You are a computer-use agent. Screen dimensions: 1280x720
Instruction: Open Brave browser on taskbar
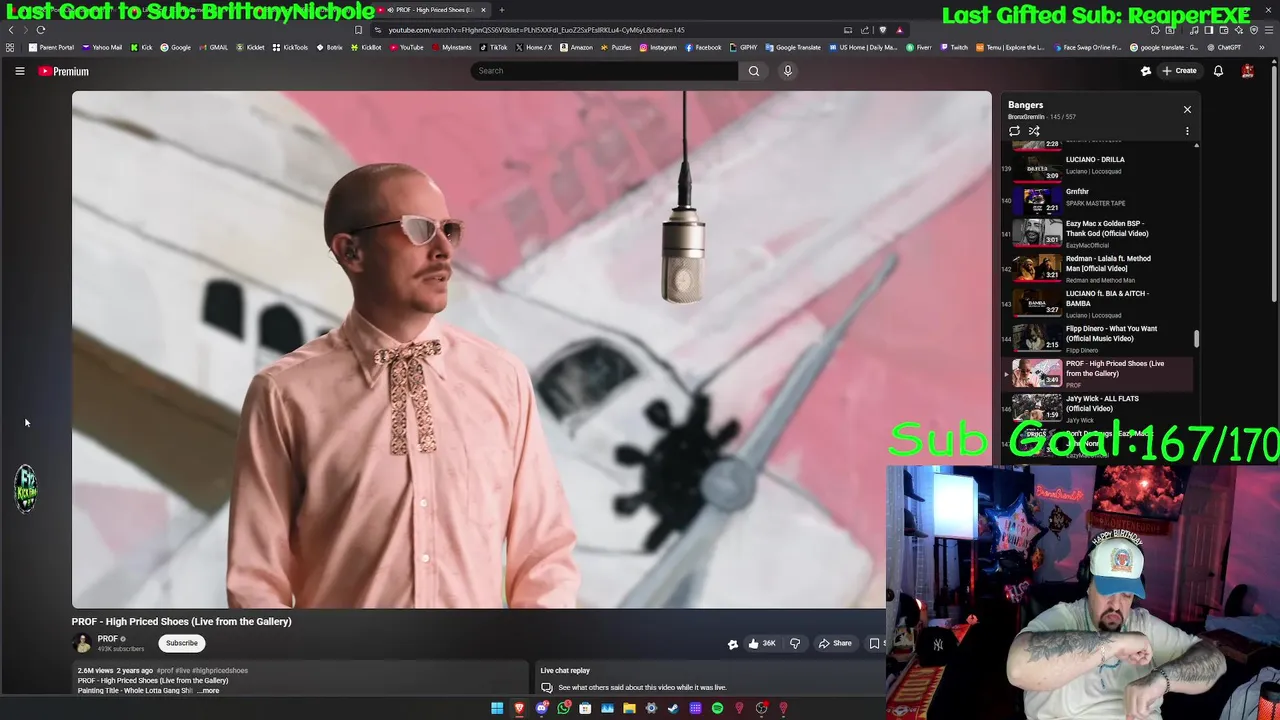(519, 708)
